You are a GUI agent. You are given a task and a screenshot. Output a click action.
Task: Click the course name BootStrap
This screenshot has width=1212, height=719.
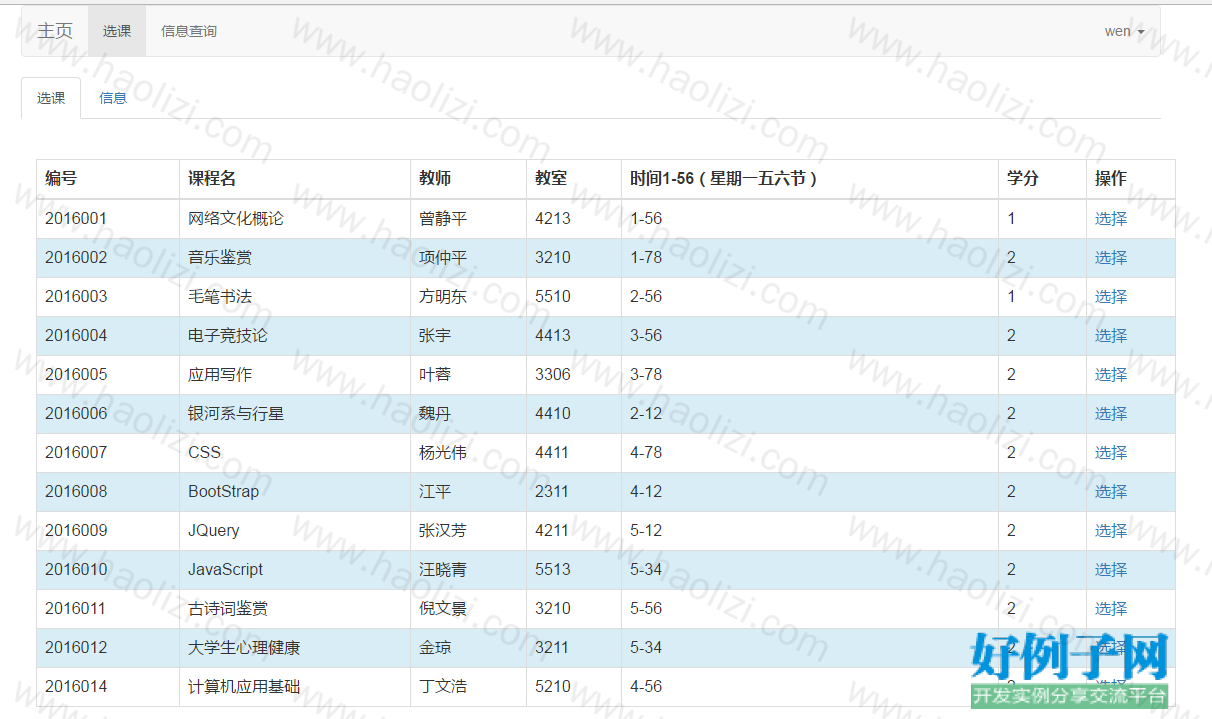tap(224, 491)
